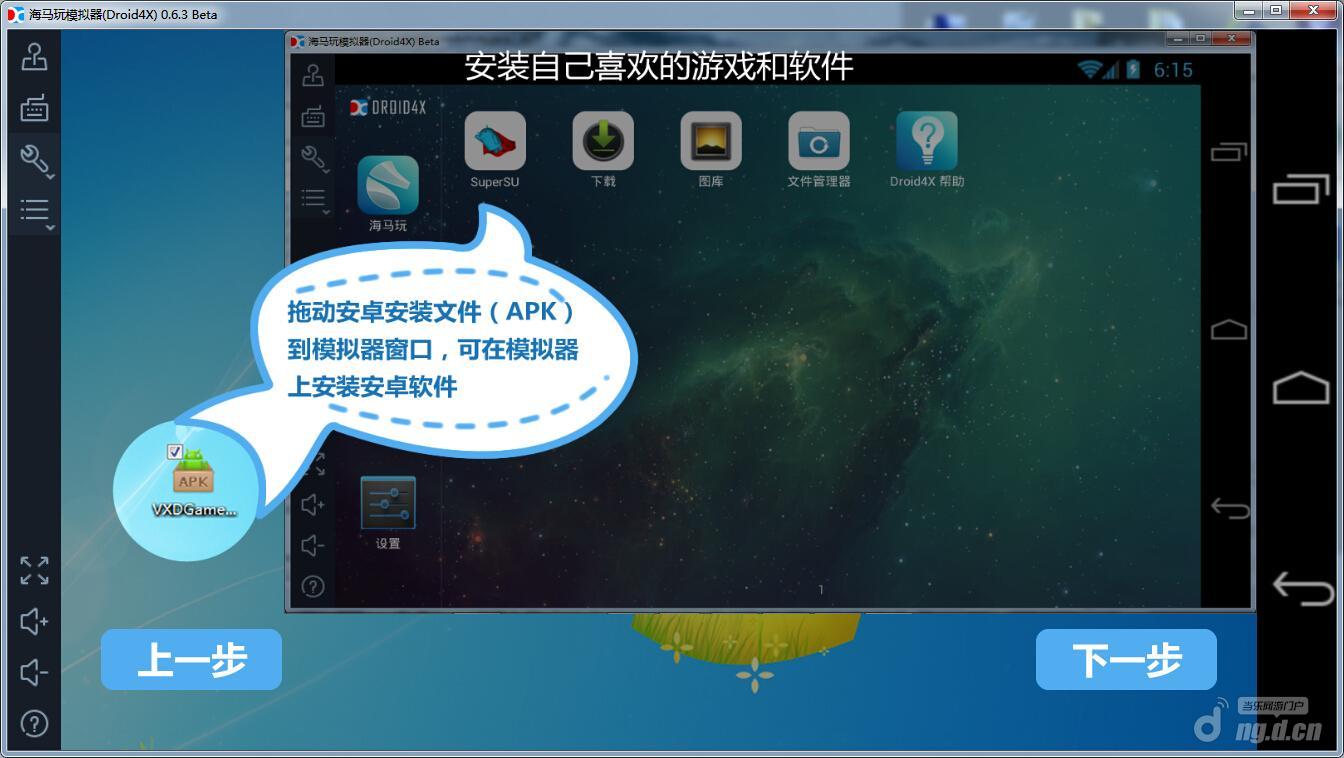Toggle the checkbox on the VXDGame APK file

coord(175,451)
